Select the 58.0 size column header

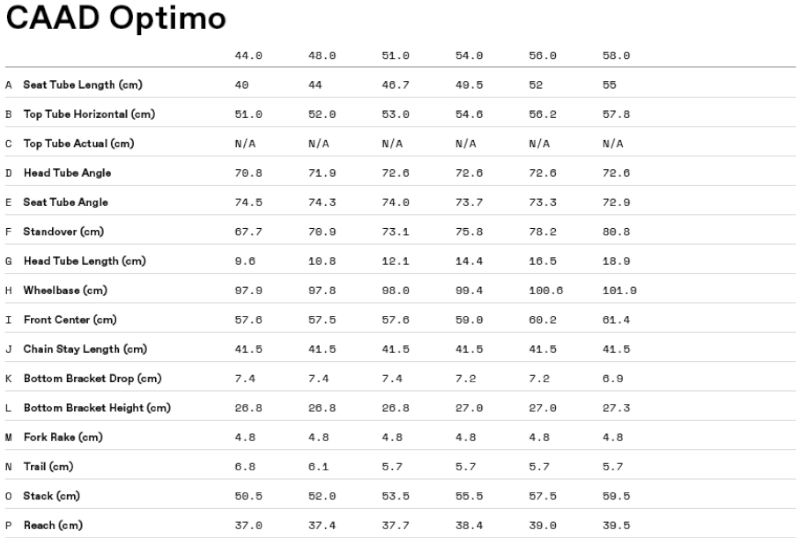(616, 56)
